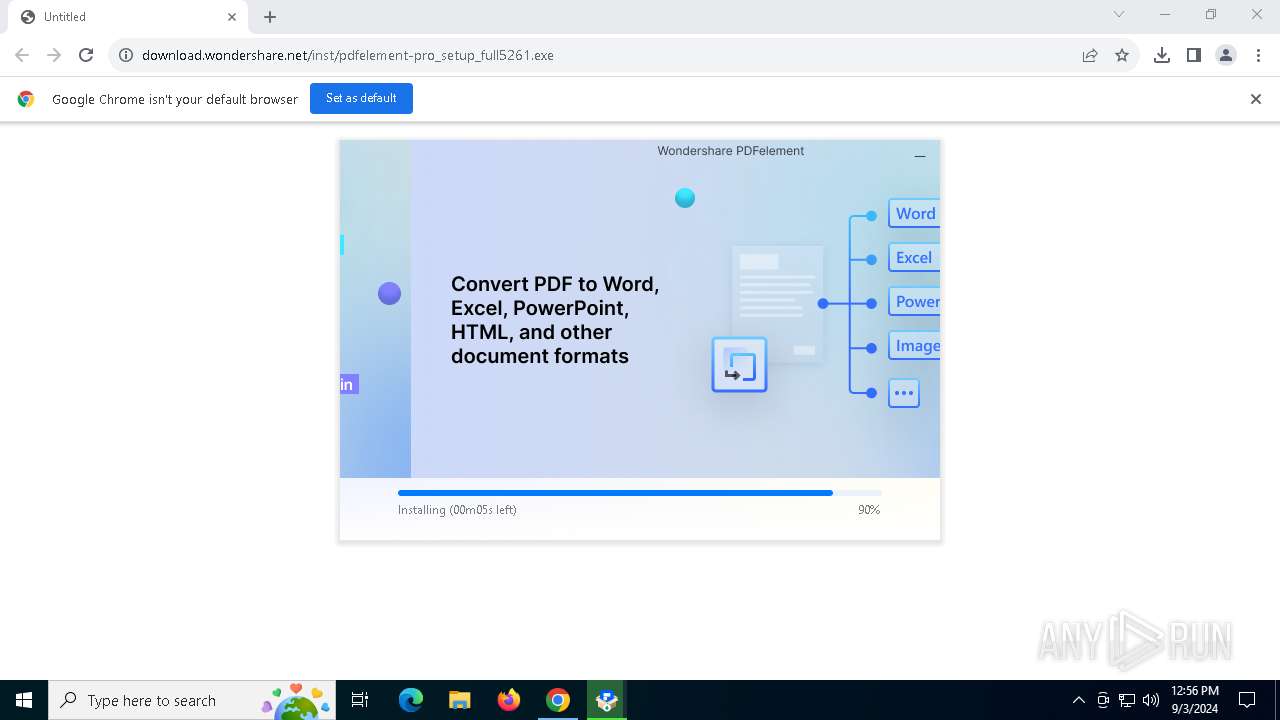Click the Wondershare PDFelement title text
This screenshot has width=1280, height=720.
[x=731, y=151]
